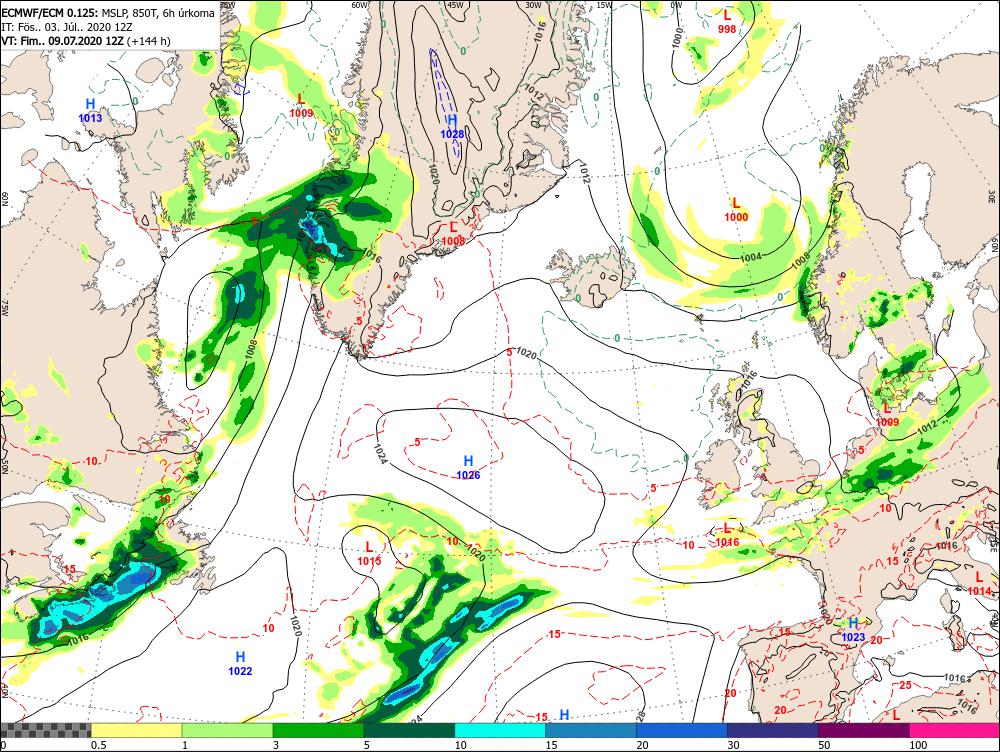
Task: Click the 60W longitude label
Action: click(360, 4)
